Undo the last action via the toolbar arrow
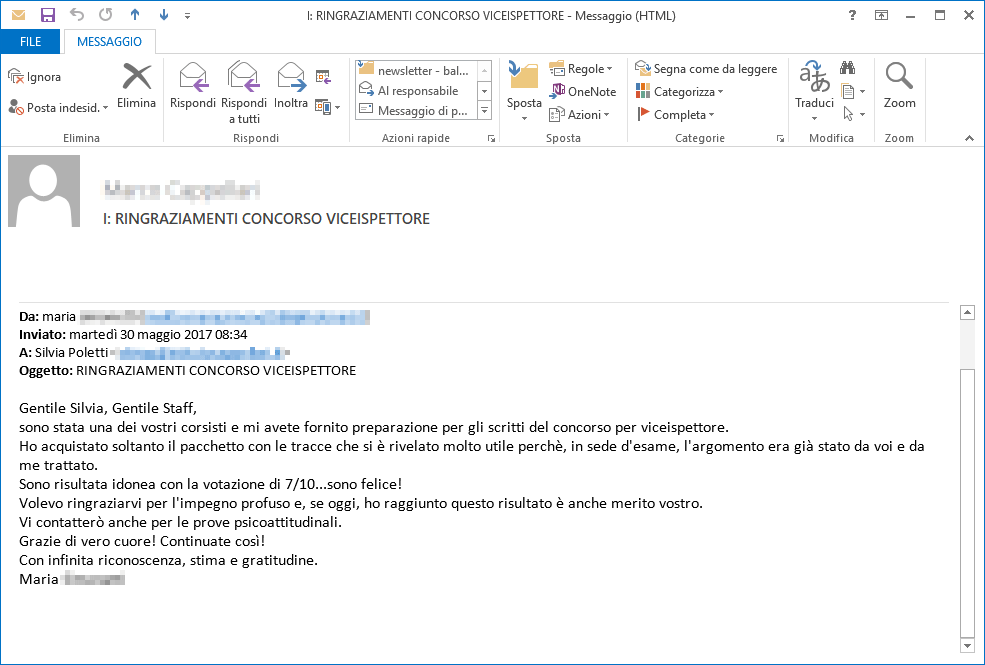Image resolution: width=985 pixels, height=665 pixels. point(77,15)
